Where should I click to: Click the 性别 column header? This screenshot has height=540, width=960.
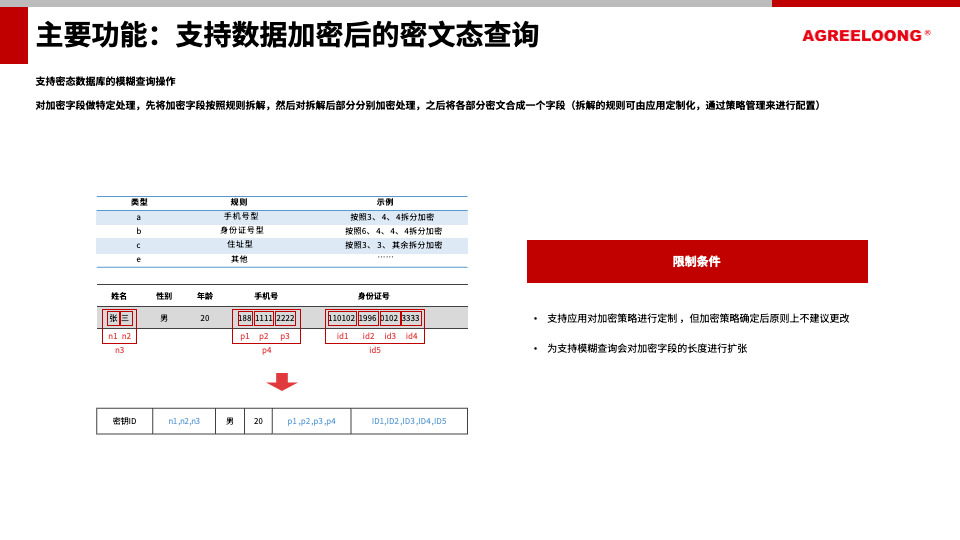click(163, 296)
